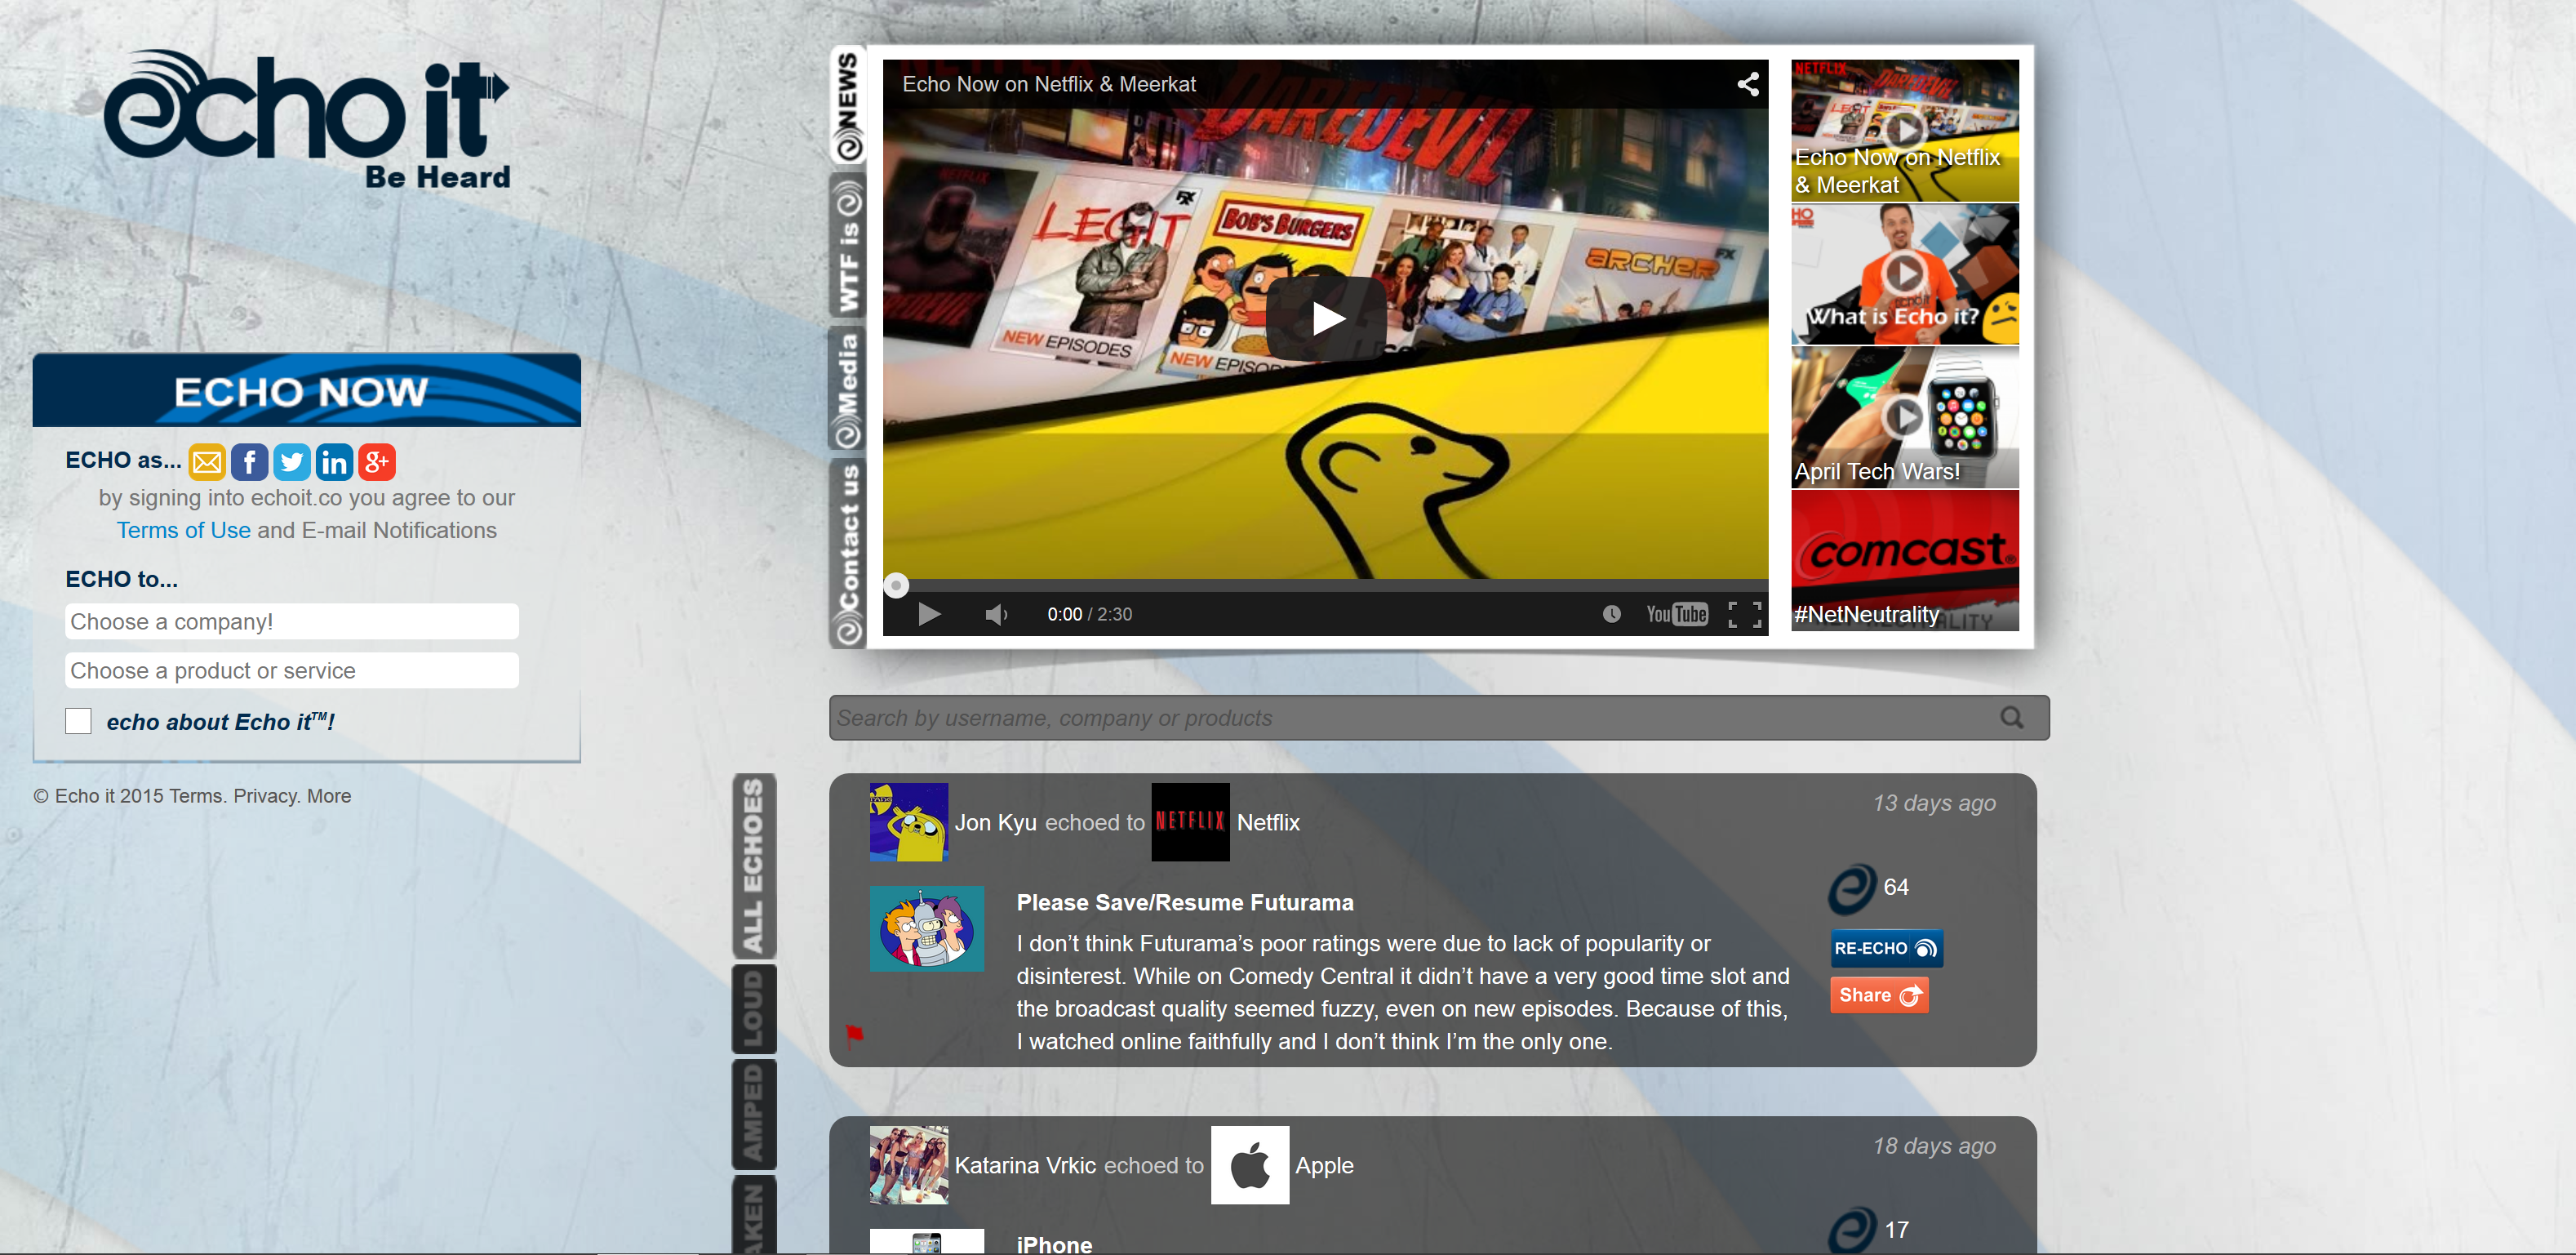Switch to the Contact us tab
The image size is (2576, 1255).
(x=848, y=553)
